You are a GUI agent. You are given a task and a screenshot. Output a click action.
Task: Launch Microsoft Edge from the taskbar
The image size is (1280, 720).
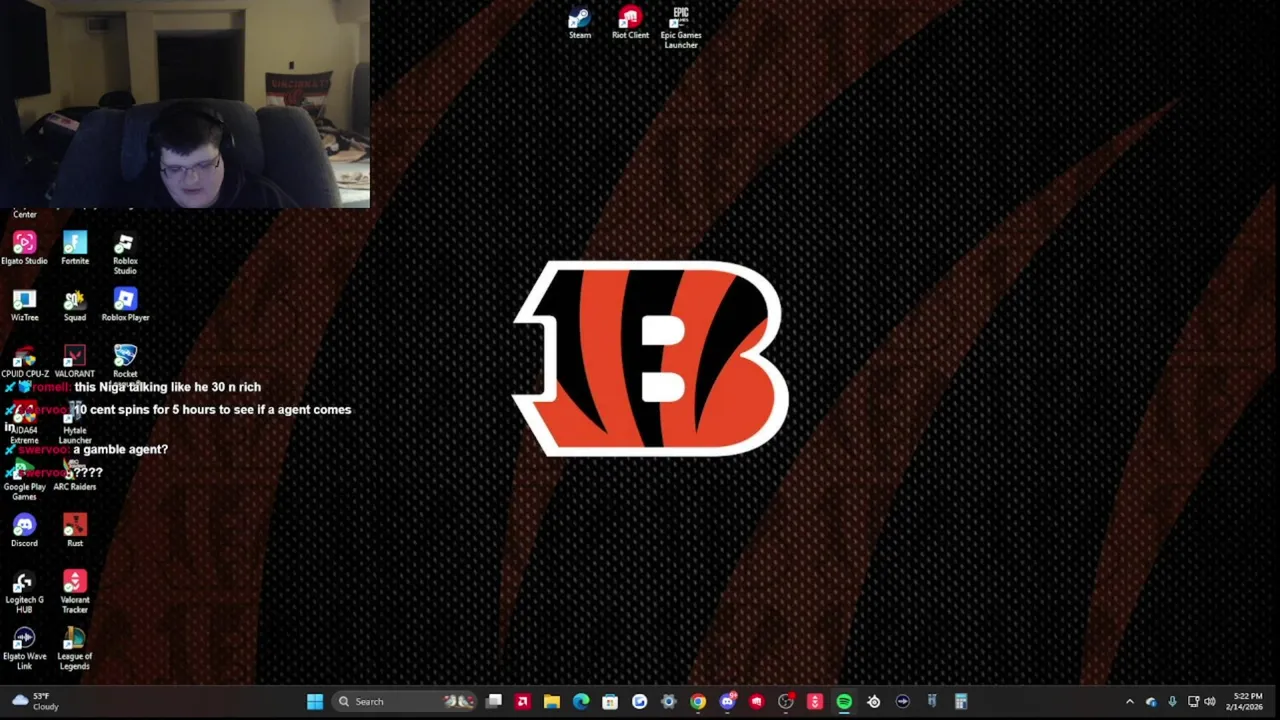pos(581,702)
